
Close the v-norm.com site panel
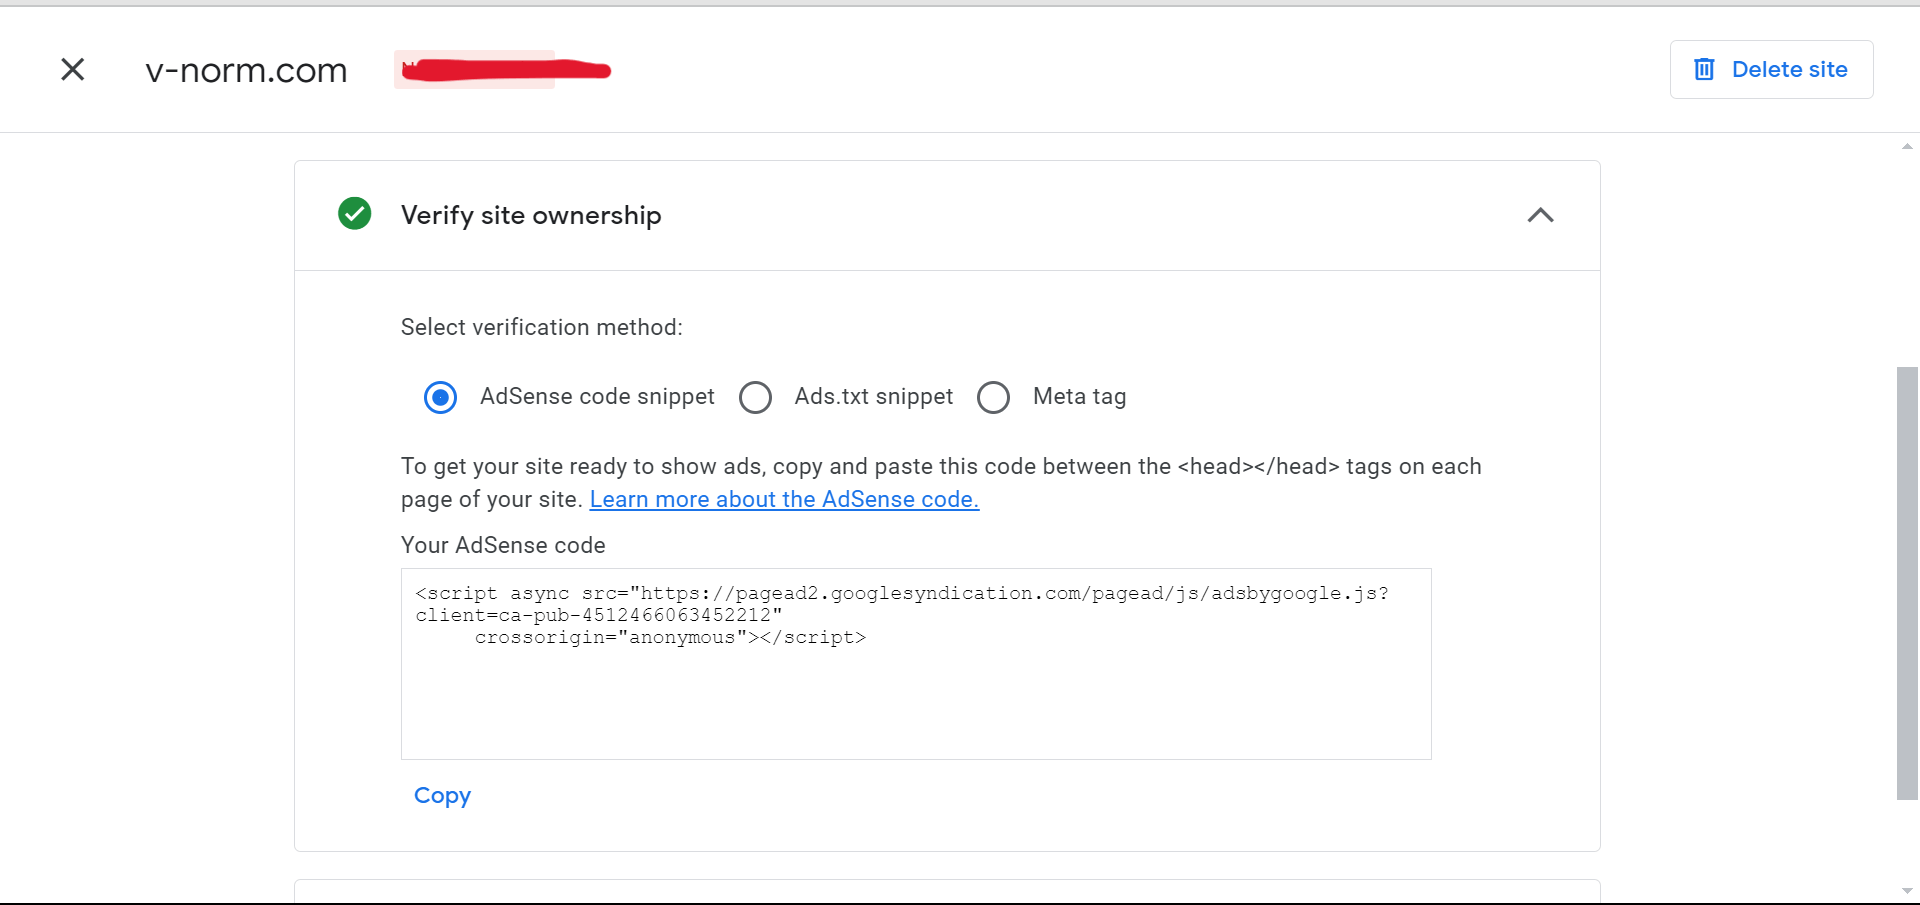[72, 69]
